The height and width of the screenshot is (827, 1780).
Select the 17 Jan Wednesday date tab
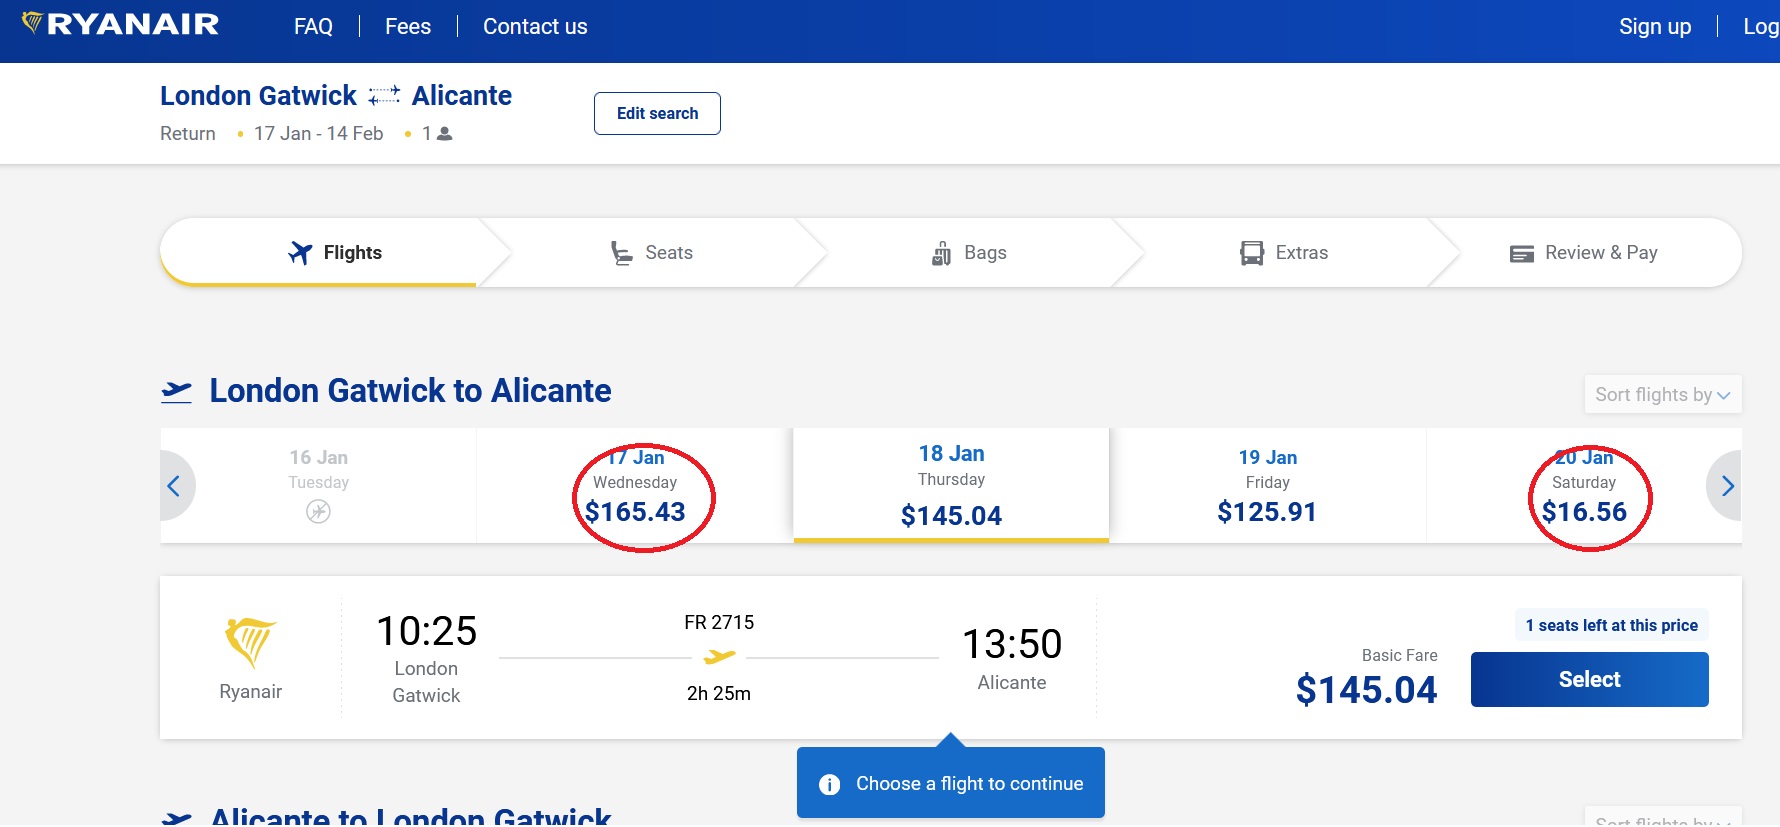(x=635, y=486)
